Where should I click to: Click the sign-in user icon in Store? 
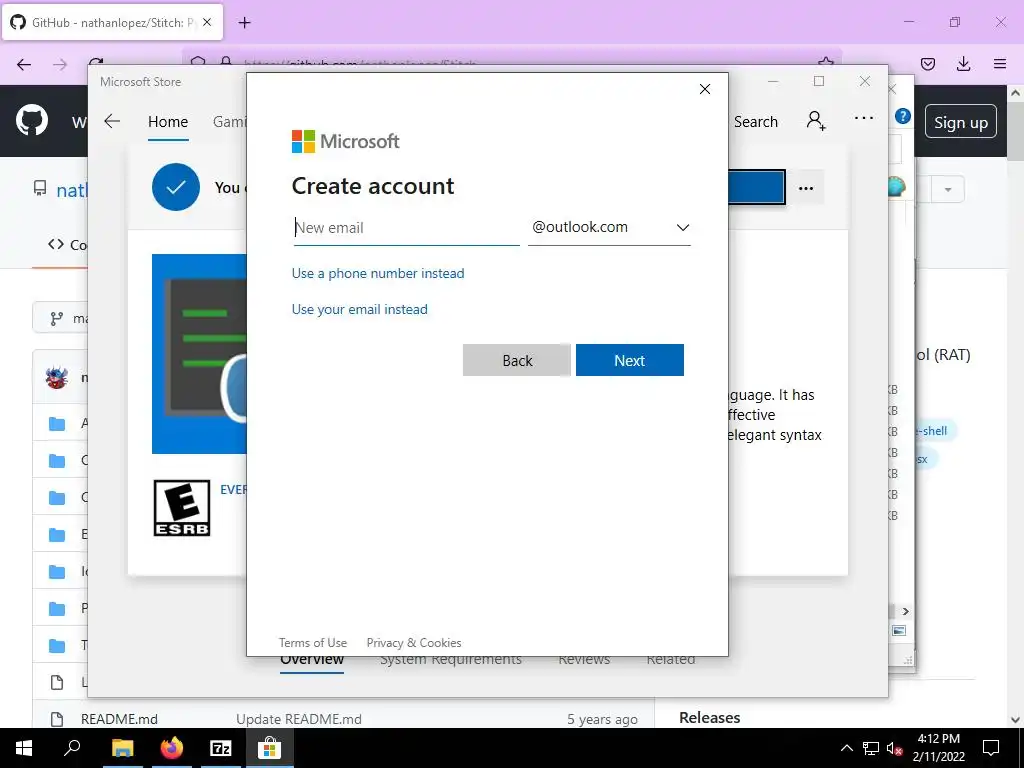pos(816,120)
